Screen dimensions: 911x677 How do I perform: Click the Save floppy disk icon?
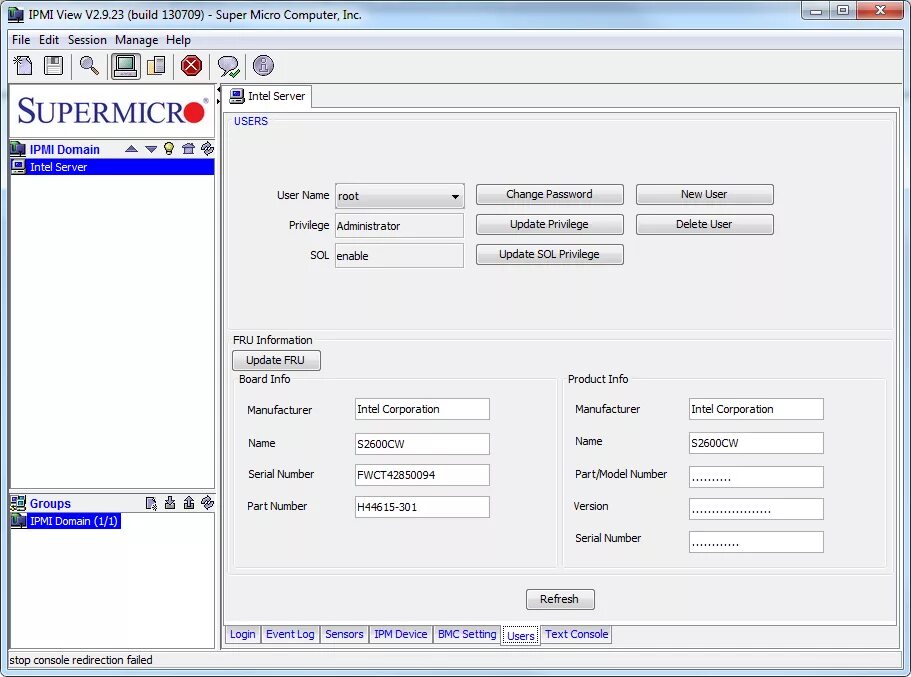(53, 66)
